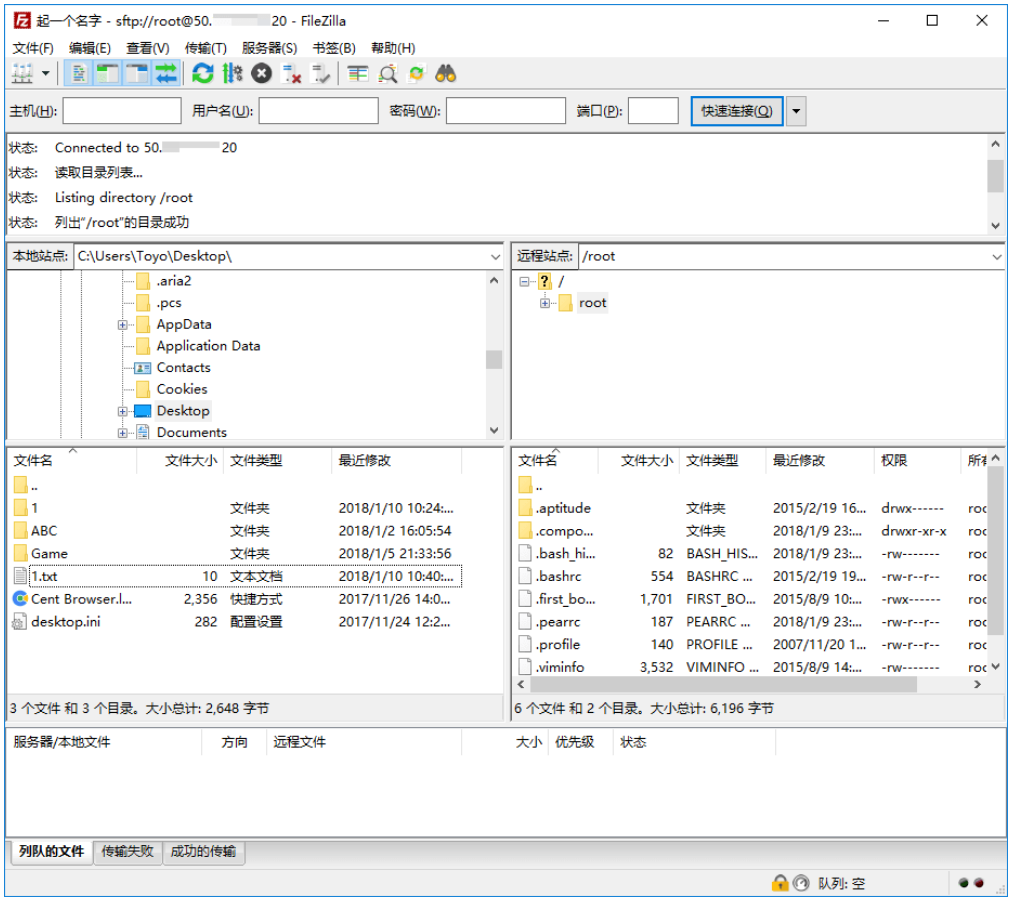Click the 端口(P) port input field
The height and width of the screenshot is (902, 1010).
[653, 111]
